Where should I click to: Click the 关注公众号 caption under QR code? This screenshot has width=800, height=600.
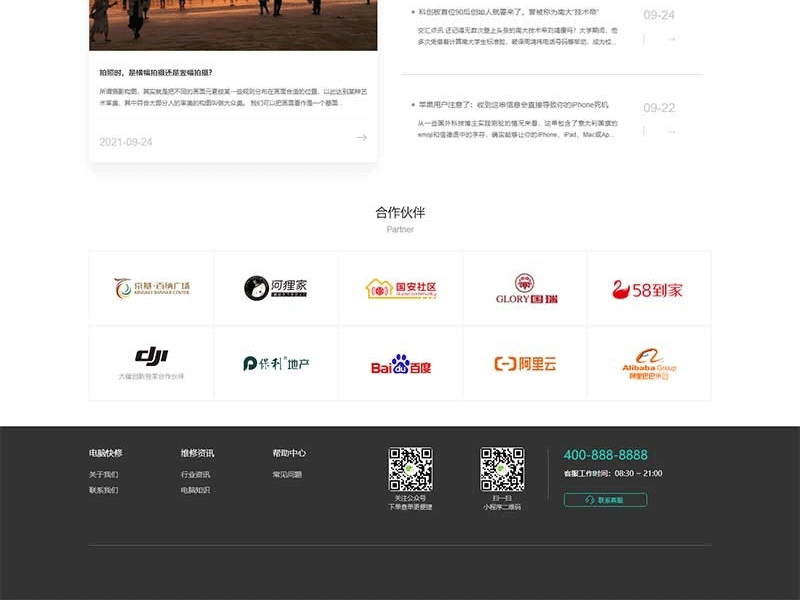pyautogui.click(x=410, y=498)
